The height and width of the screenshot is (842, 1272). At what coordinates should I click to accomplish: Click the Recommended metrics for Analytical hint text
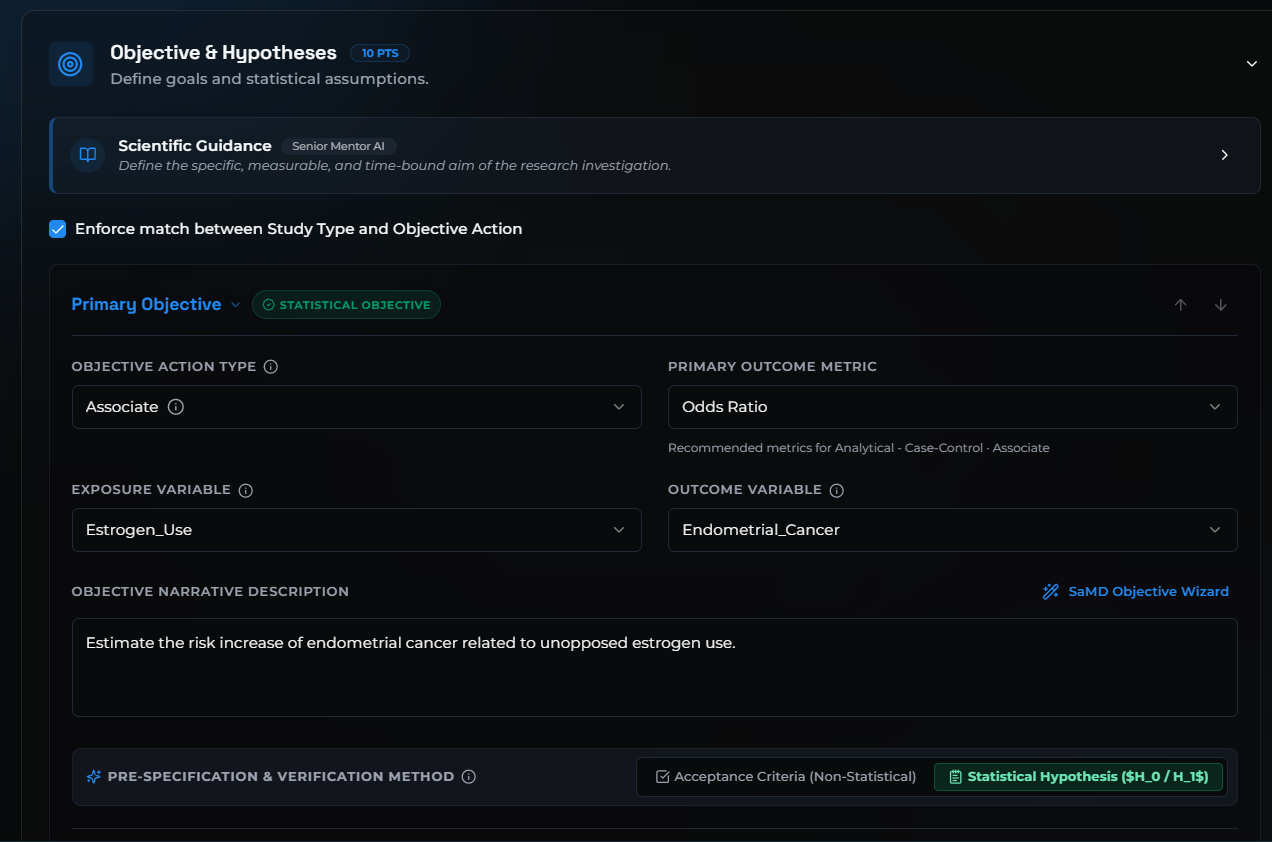click(859, 448)
